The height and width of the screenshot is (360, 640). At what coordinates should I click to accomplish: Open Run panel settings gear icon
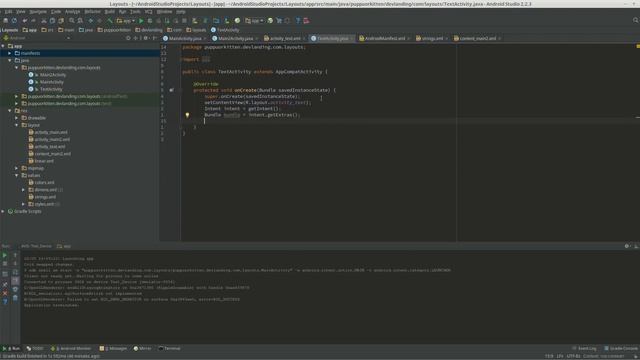click(x=627, y=246)
